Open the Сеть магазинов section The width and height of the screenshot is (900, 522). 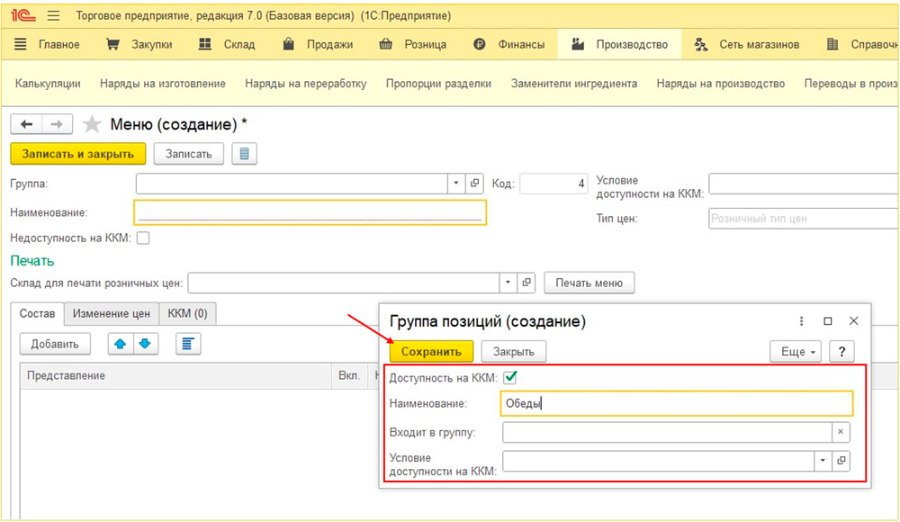pyautogui.click(x=747, y=44)
